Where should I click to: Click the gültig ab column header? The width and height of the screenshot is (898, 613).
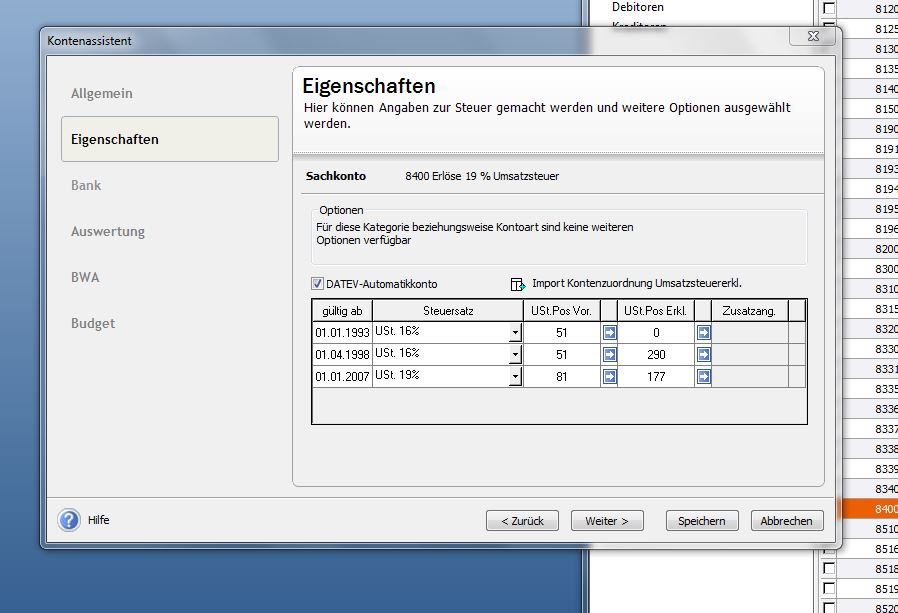342,311
